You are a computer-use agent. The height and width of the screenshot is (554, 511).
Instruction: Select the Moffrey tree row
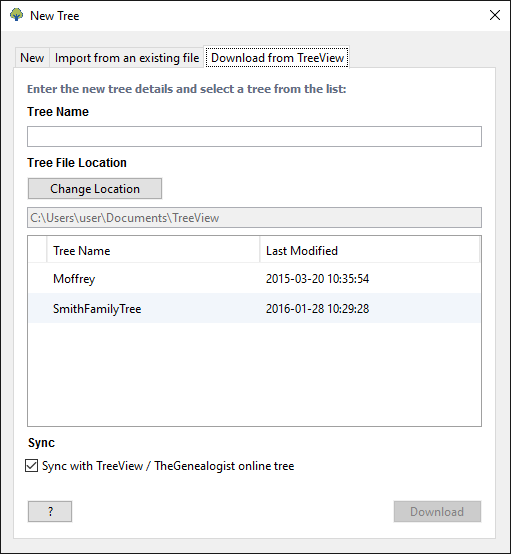(x=254, y=279)
